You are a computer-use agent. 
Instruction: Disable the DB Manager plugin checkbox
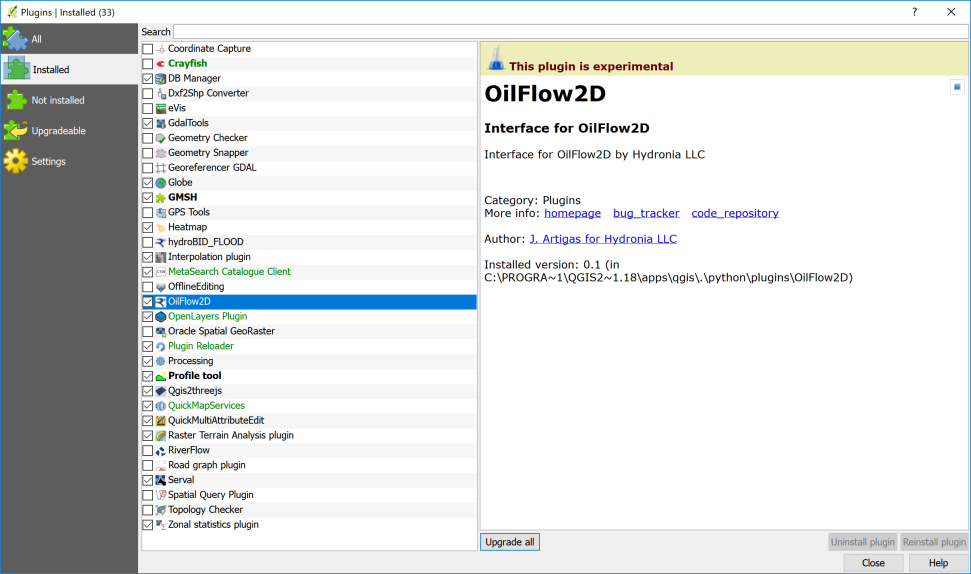(148, 79)
